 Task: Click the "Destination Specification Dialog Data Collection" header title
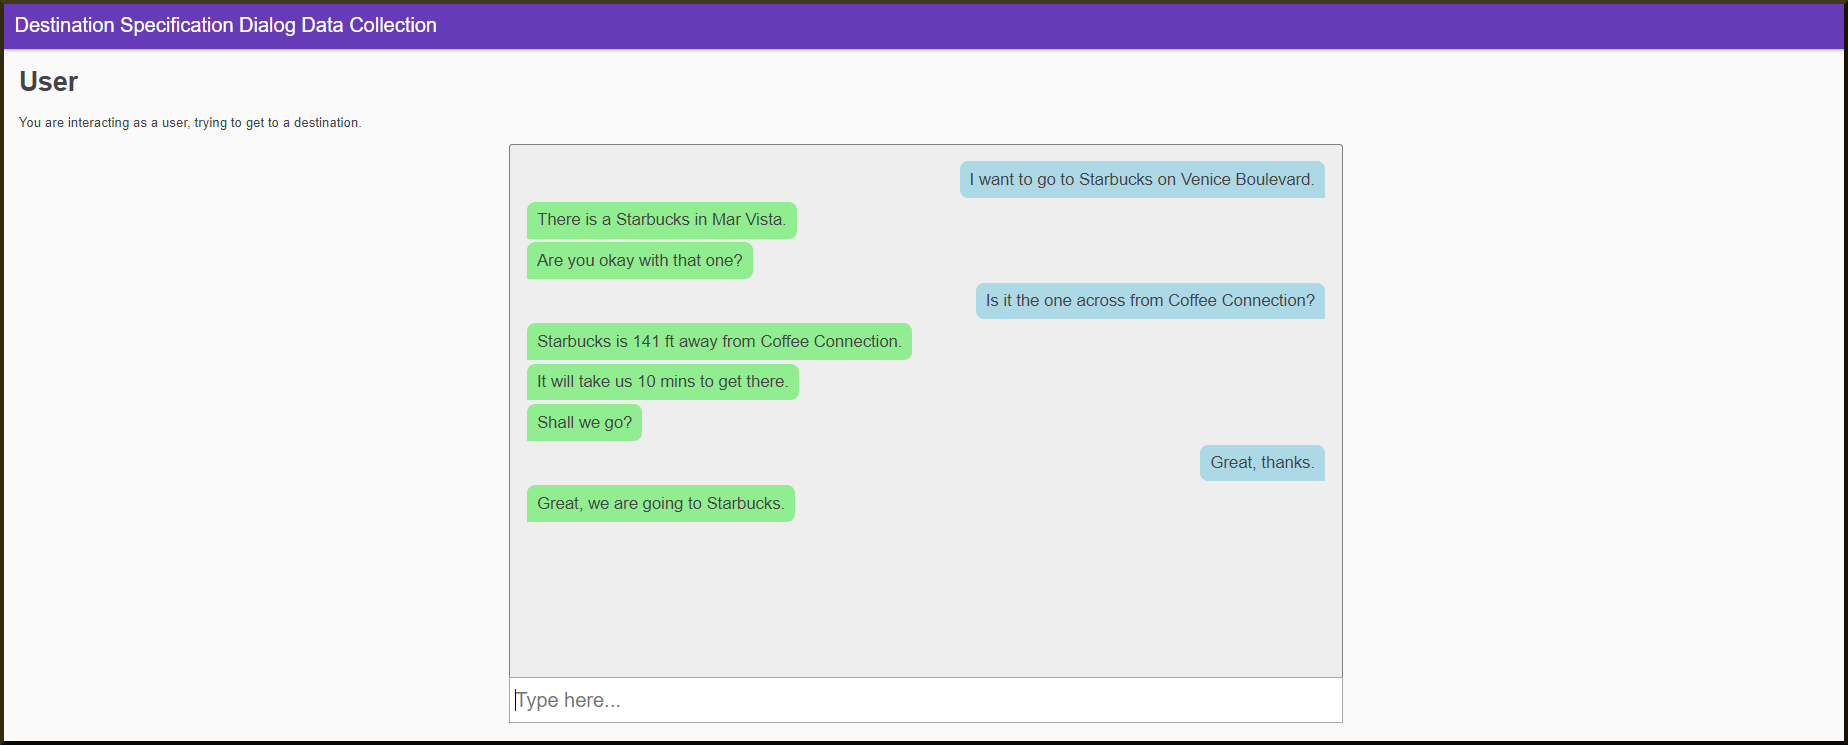tap(226, 25)
